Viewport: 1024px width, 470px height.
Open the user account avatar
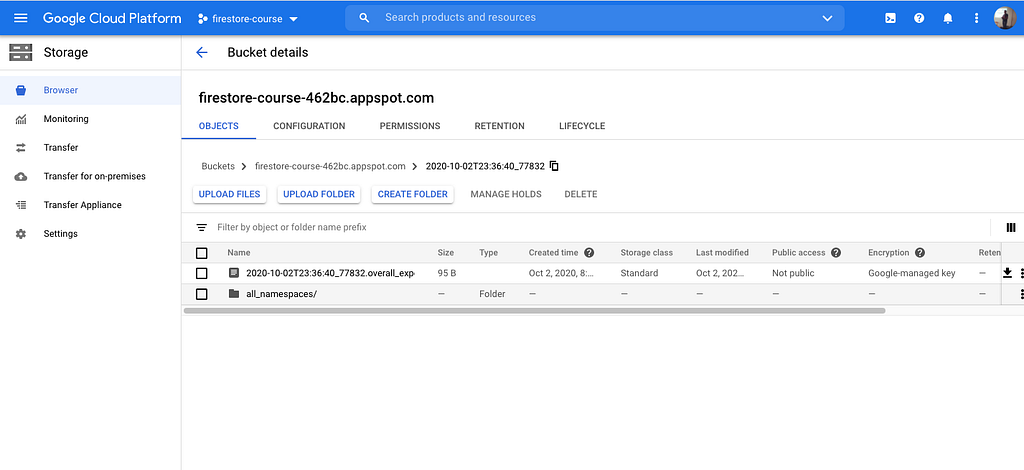coord(1005,18)
